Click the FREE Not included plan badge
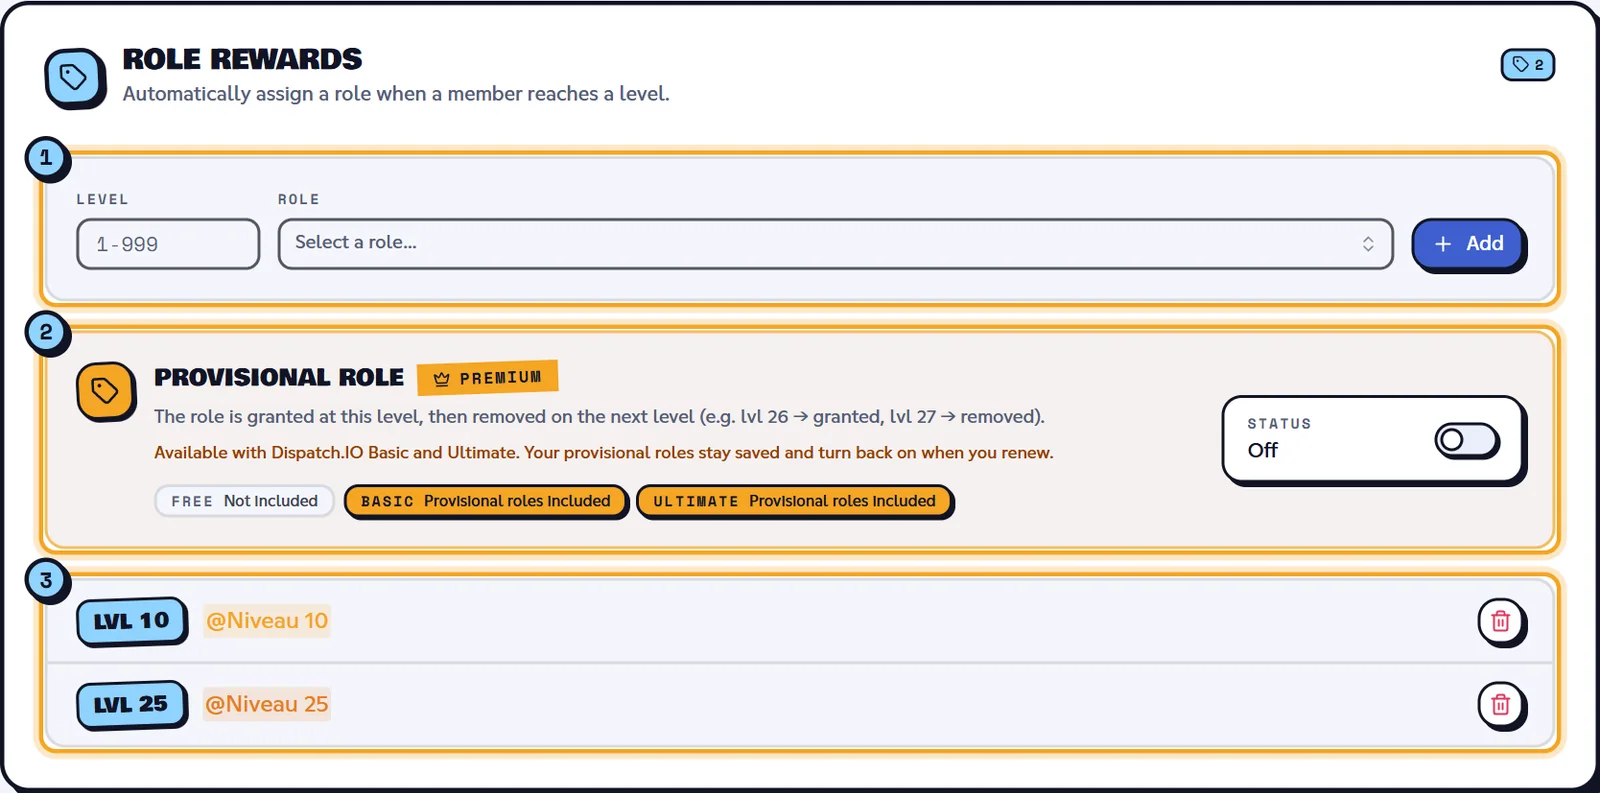The height and width of the screenshot is (793, 1600). pyautogui.click(x=244, y=501)
